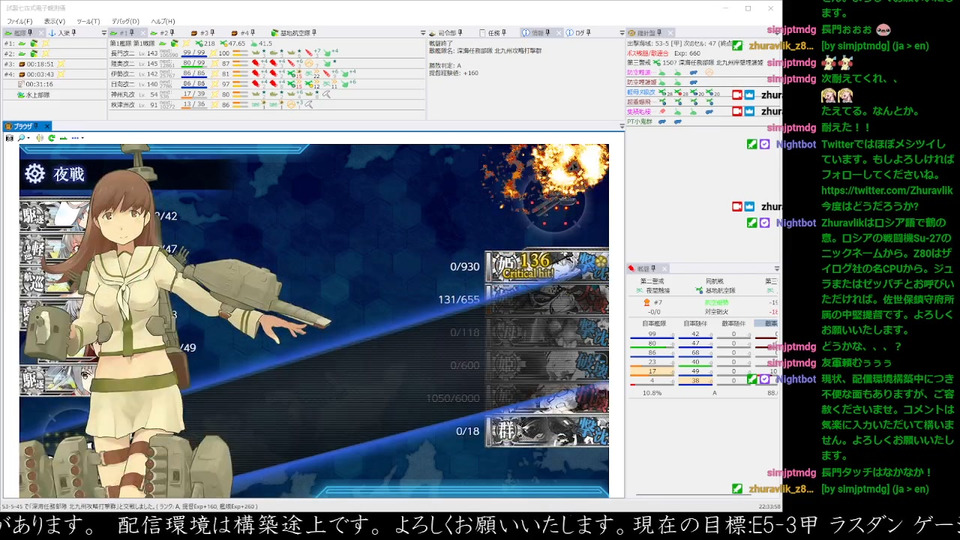Click the 131/655 enemy ship banner
This screenshot has width=960, height=540.
pyautogui.click(x=546, y=299)
